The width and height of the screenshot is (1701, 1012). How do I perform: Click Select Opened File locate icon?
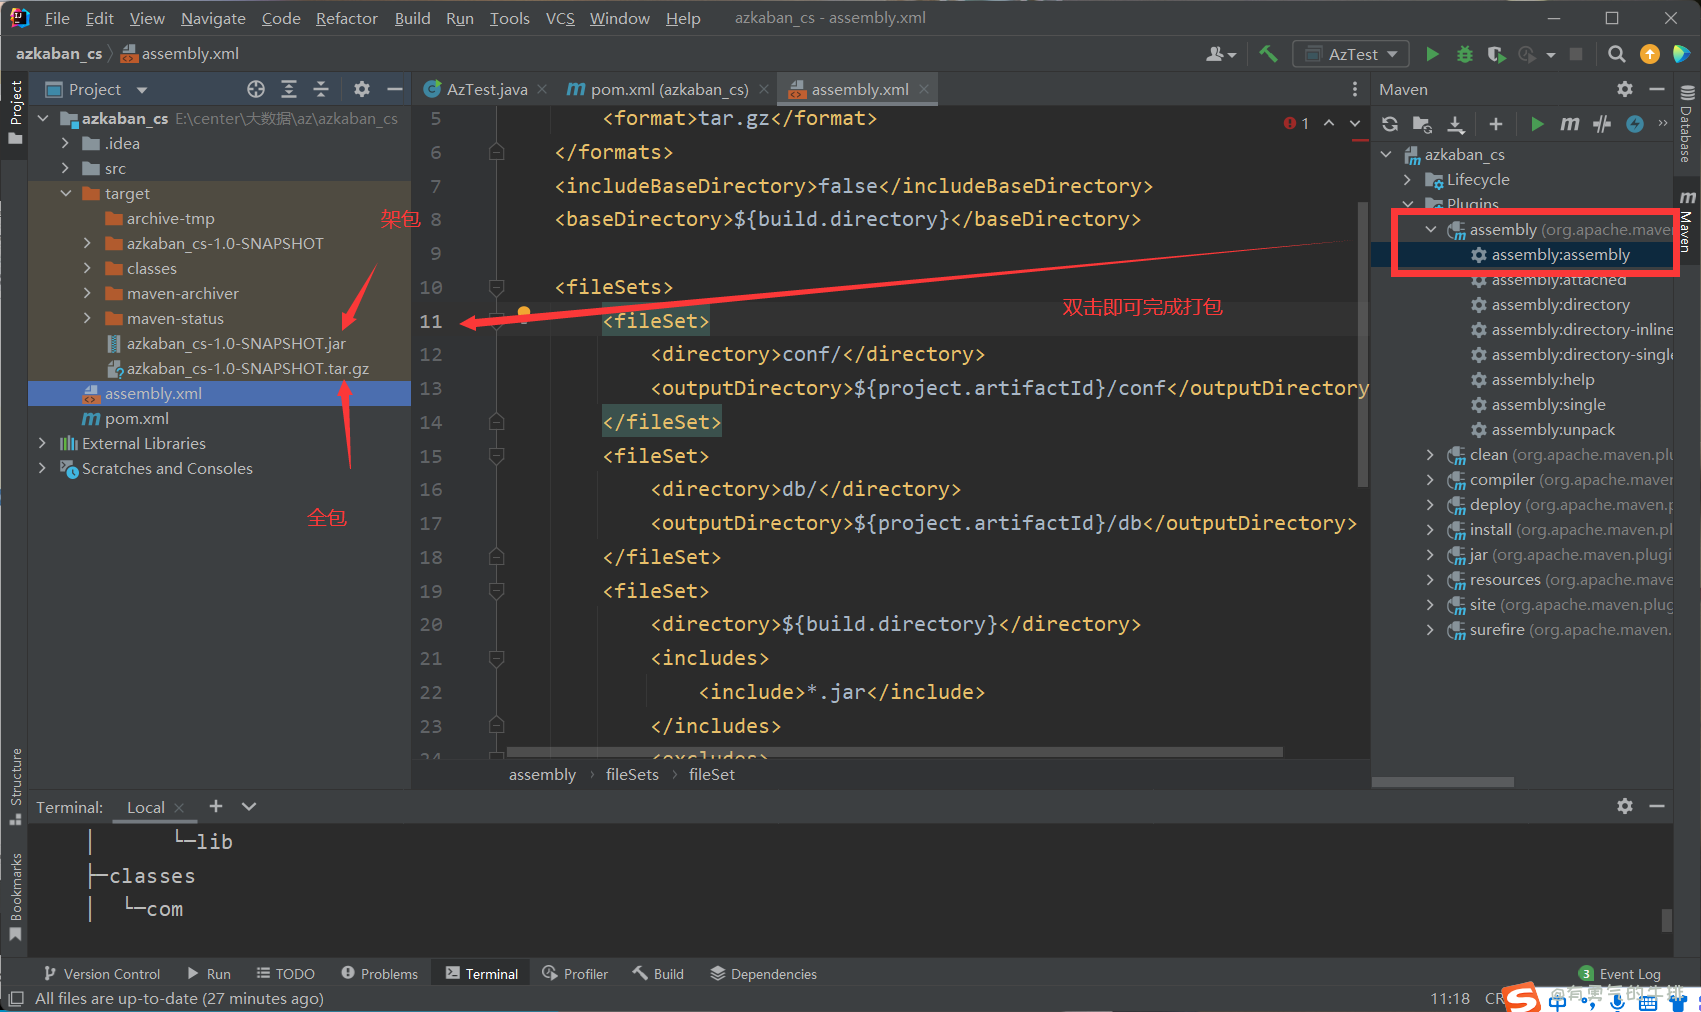tap(256, 89)
